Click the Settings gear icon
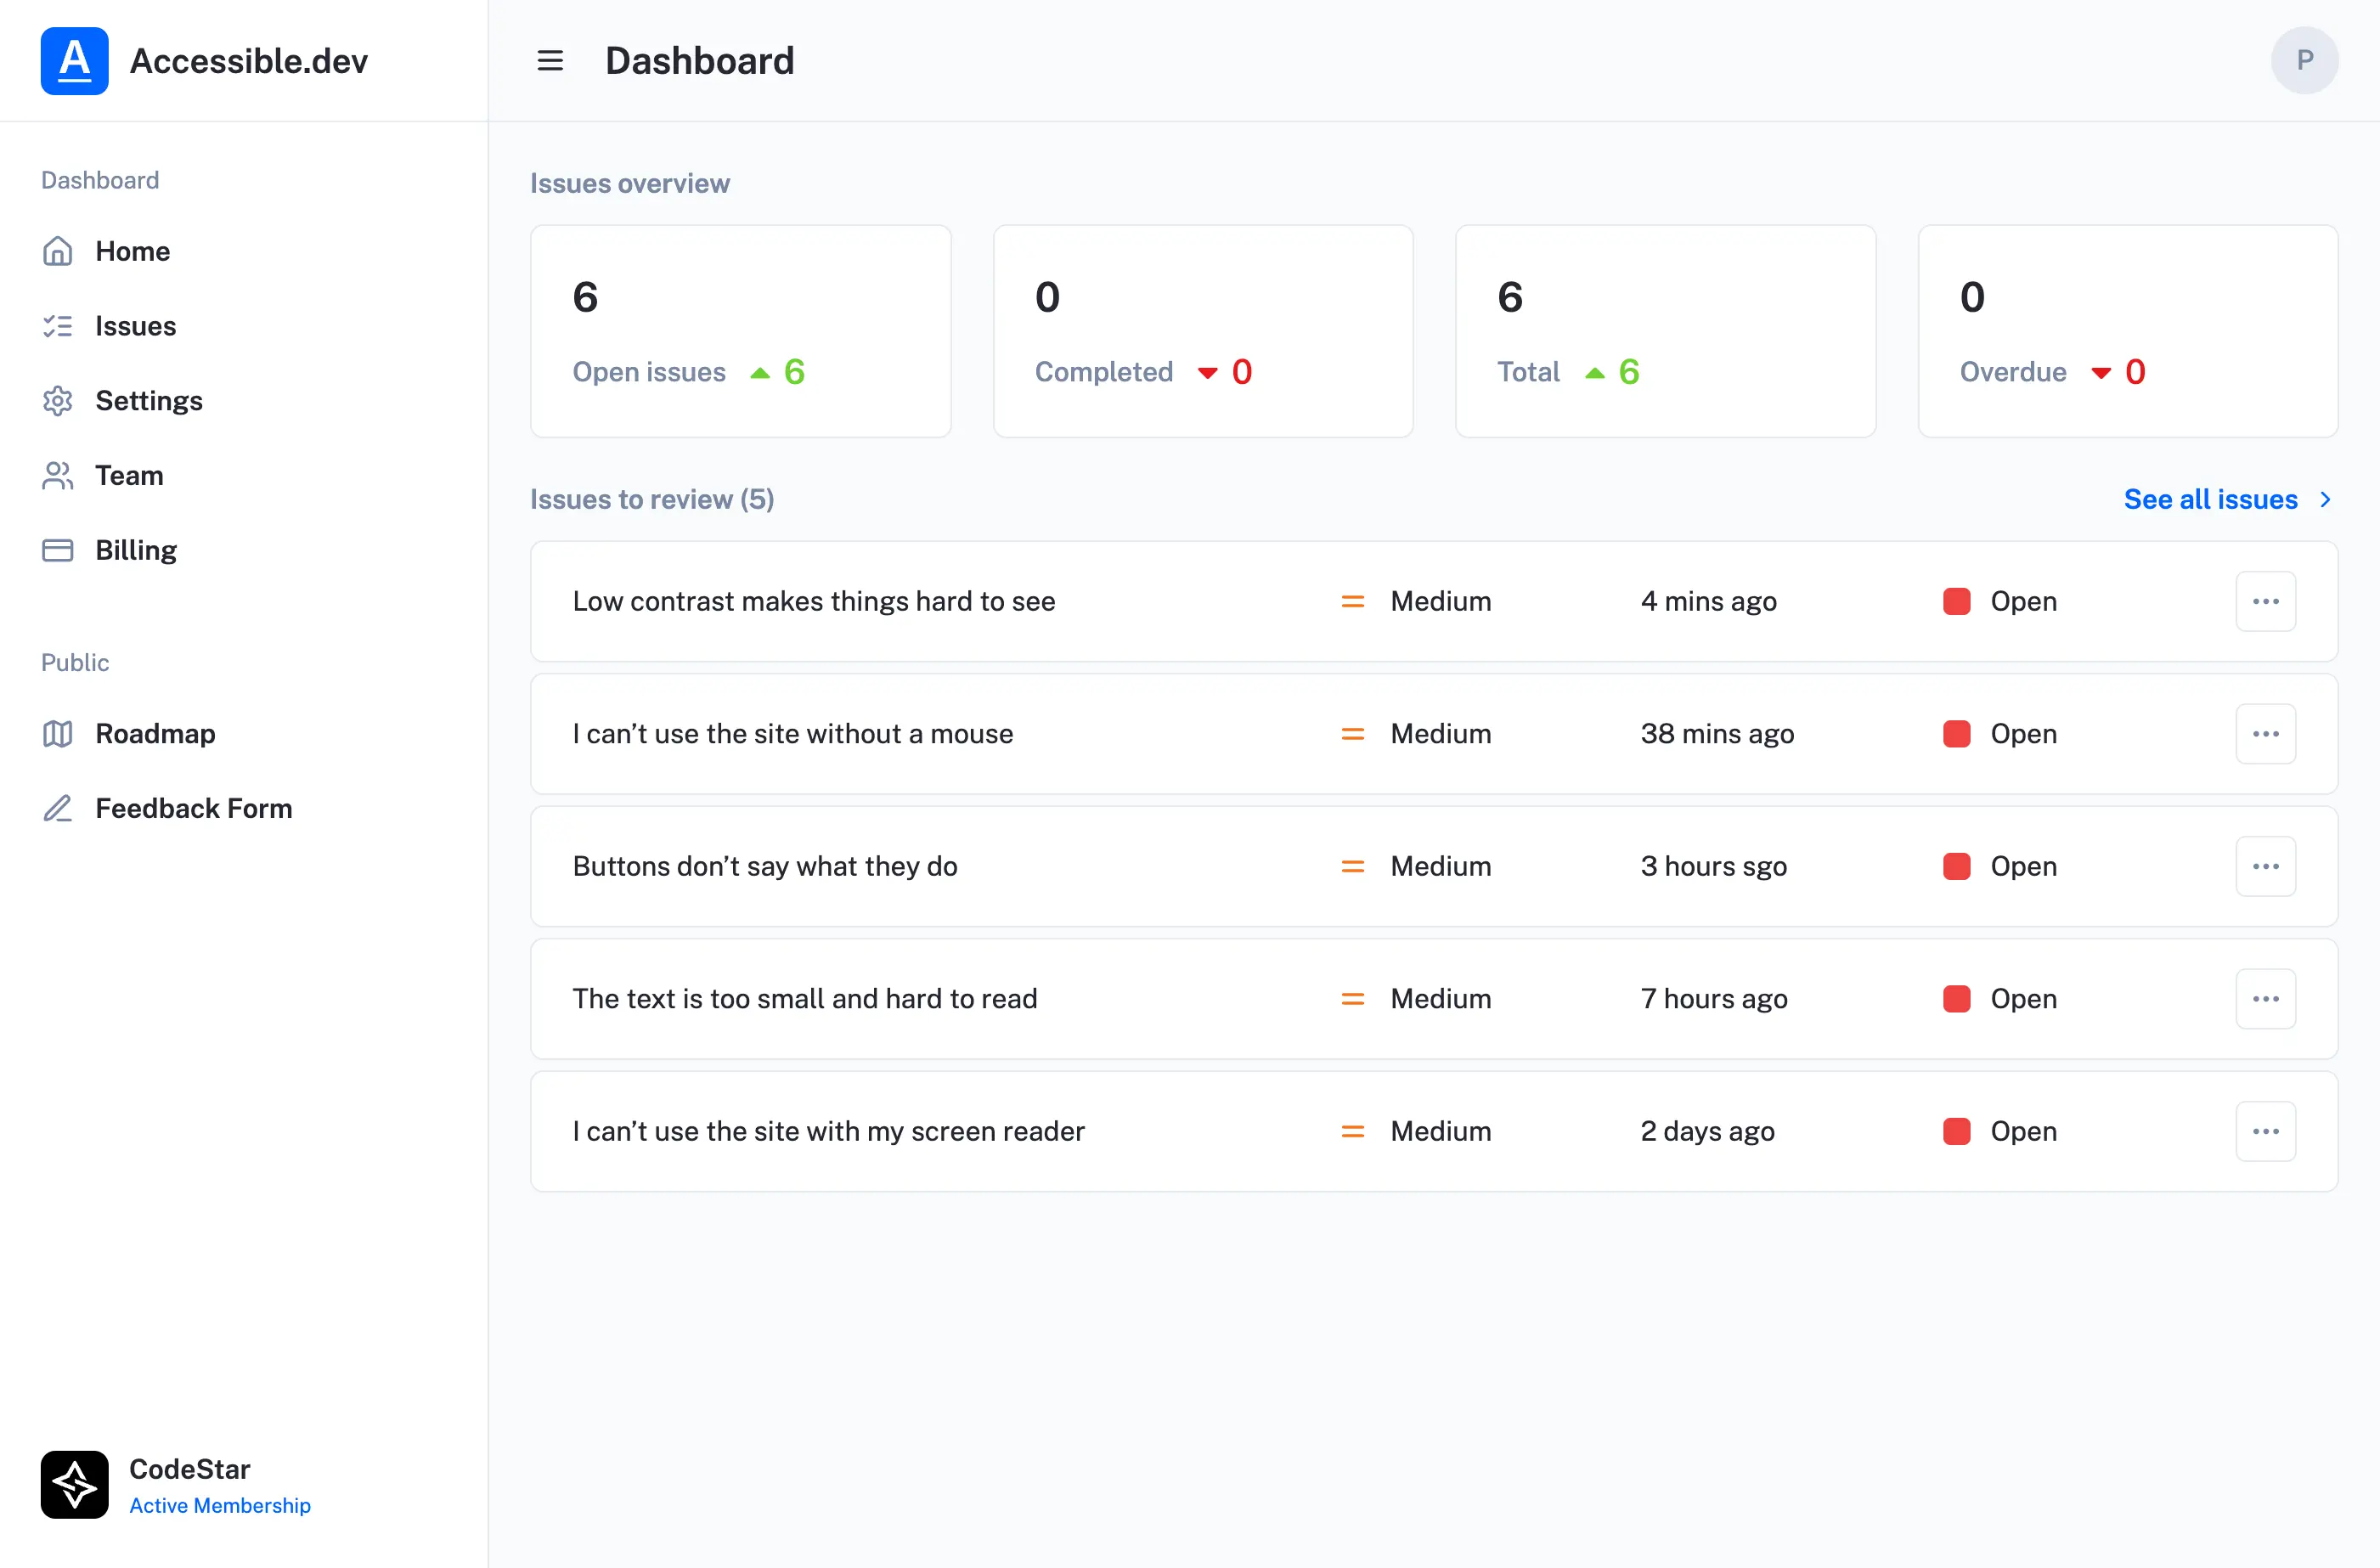This screenshot has width=2380, height=1568. pyautogui.click(x=58, y=401)
